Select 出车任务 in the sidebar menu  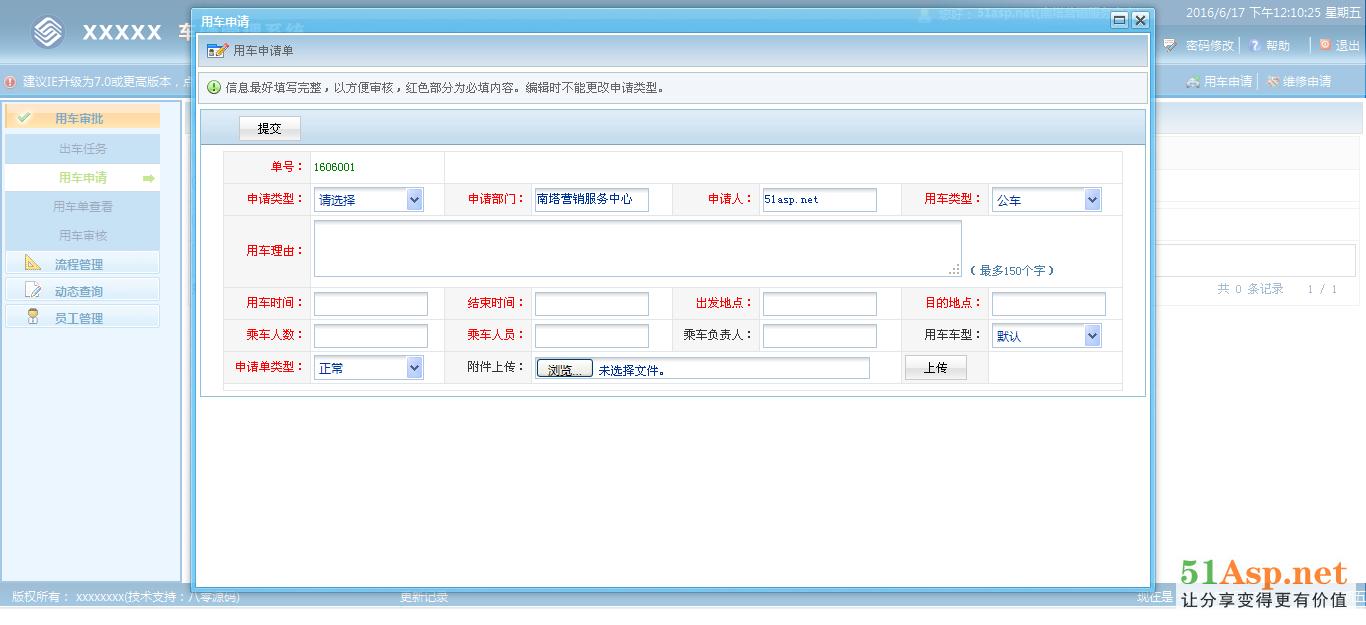tap(82, 149)
